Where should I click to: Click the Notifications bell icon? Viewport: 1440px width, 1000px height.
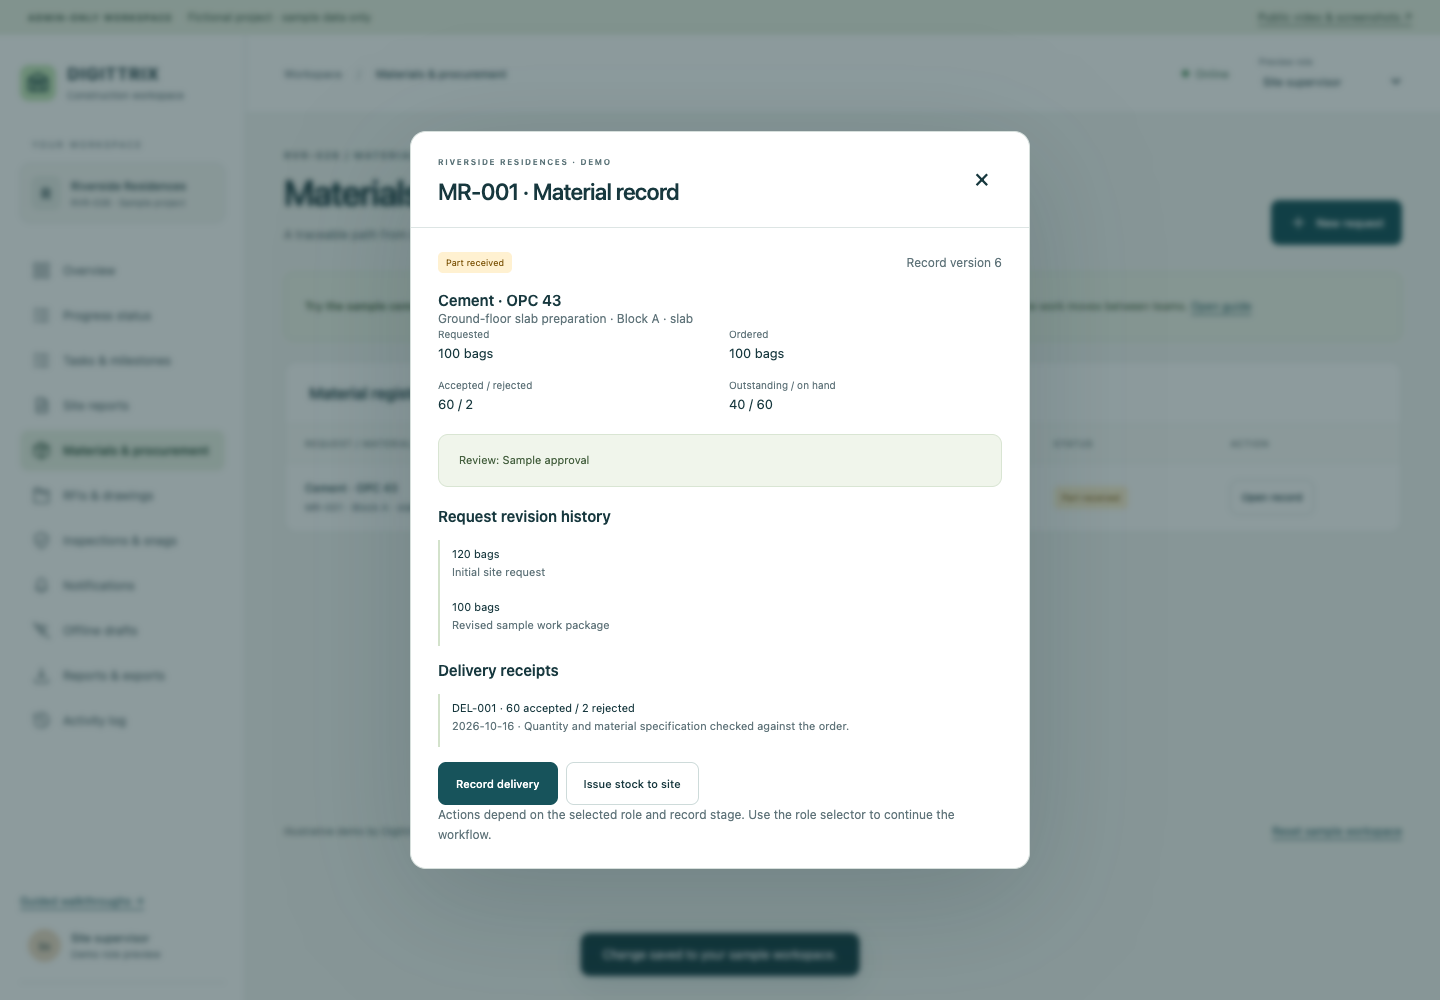click(x=41, y=586)
